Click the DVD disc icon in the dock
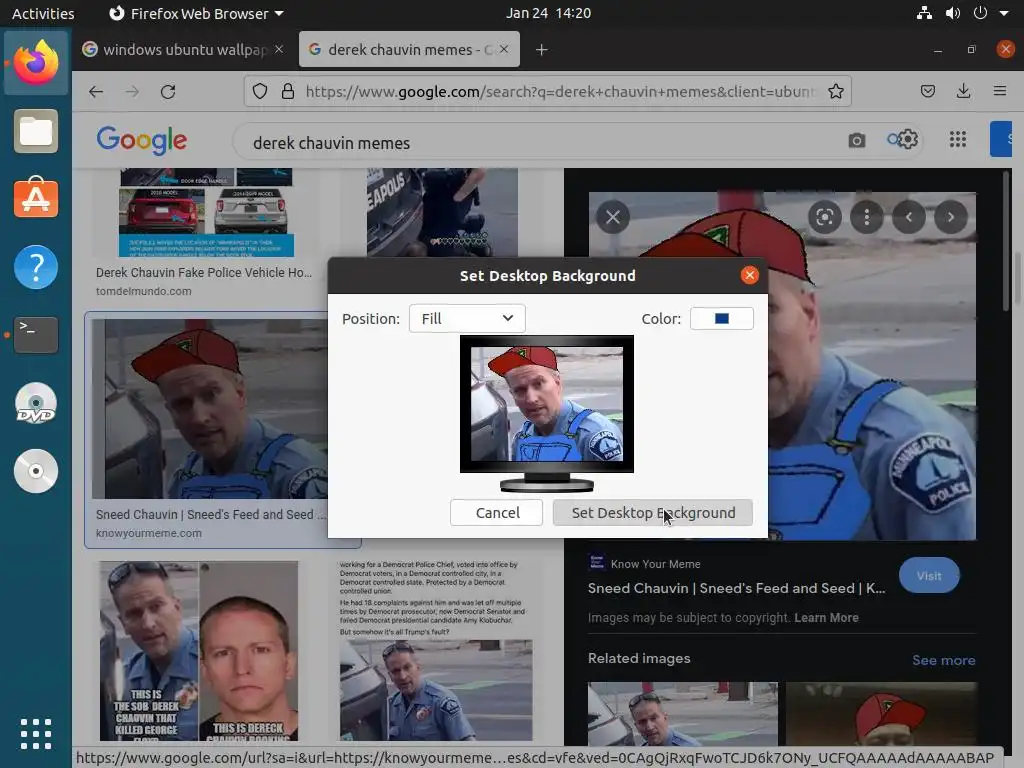1024x768 pixels. click(36, 404)
